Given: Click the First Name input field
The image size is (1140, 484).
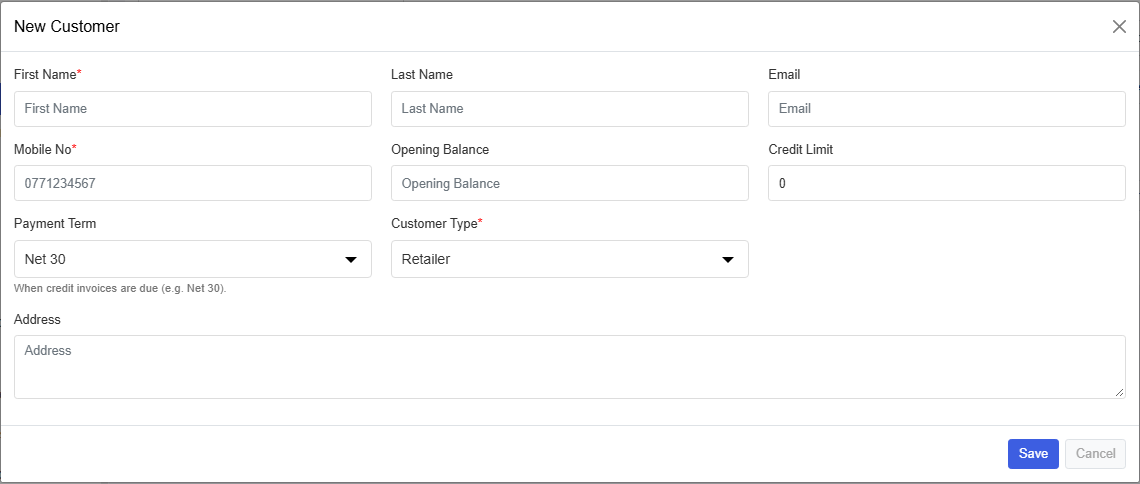Looking at the screenshot, I should pos(193,109).
